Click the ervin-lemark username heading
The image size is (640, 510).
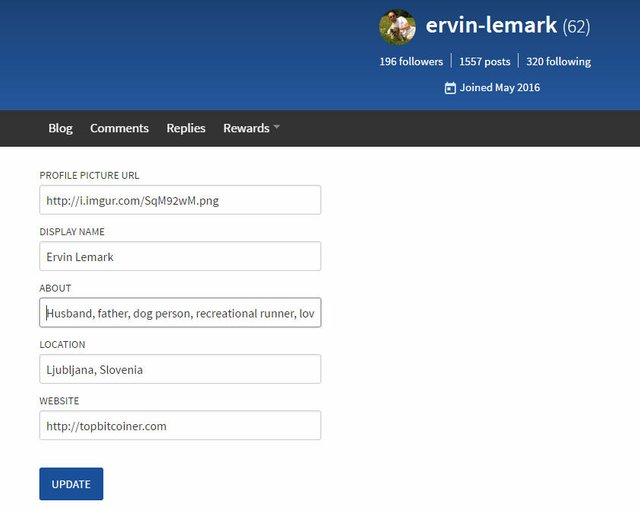point(491,25)
